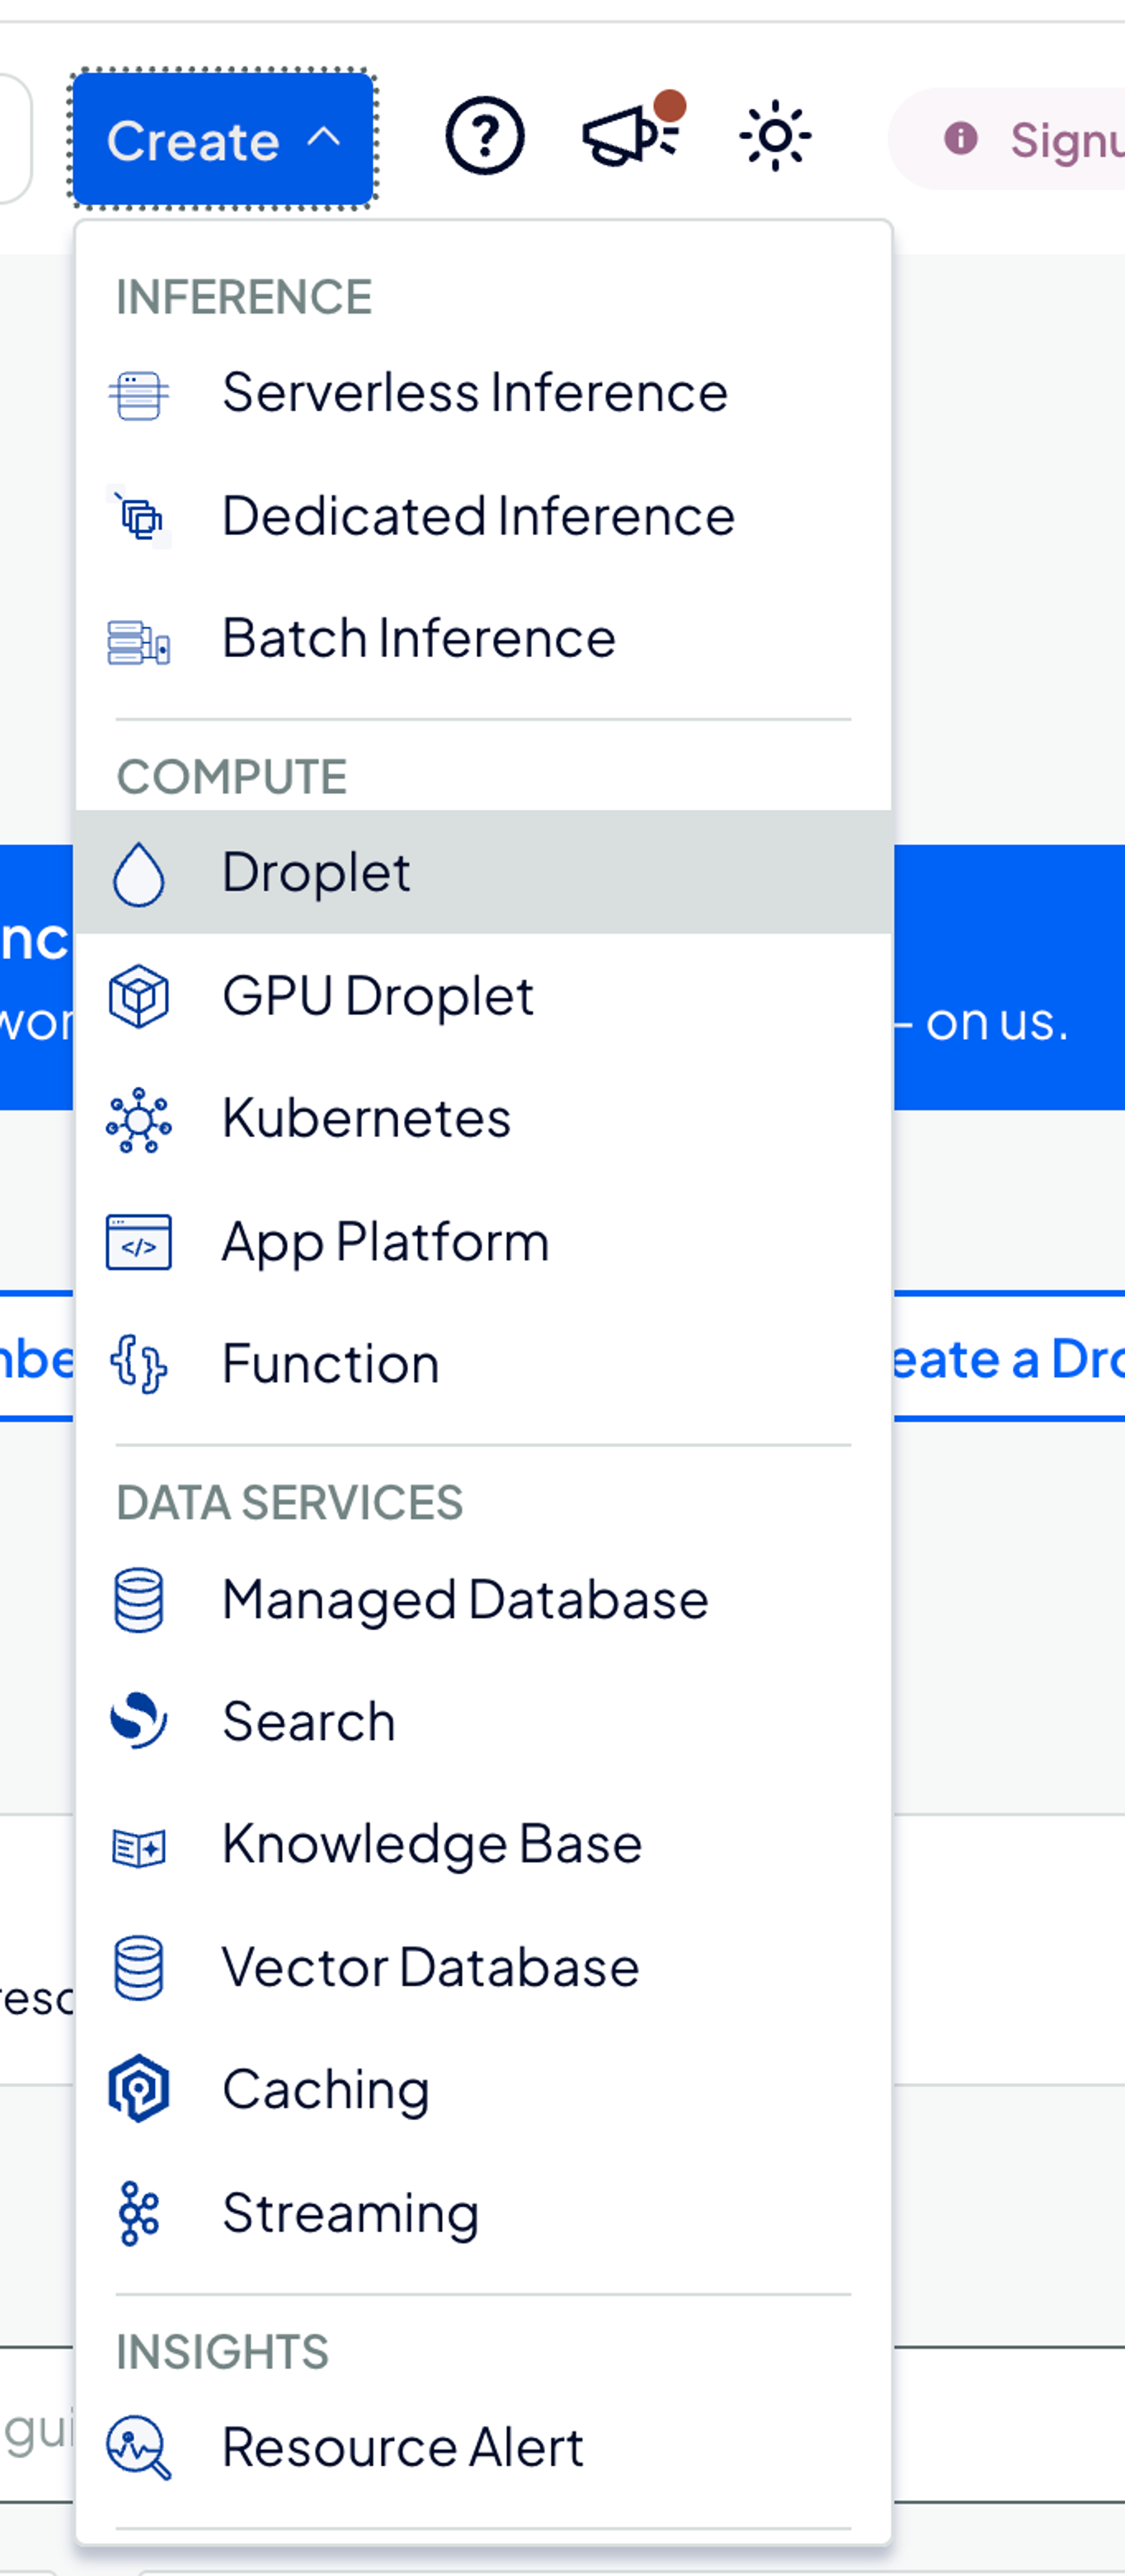1125x2576 pixels.
Task: Click the App Platform code window icon
Action: click(139, 1242)
